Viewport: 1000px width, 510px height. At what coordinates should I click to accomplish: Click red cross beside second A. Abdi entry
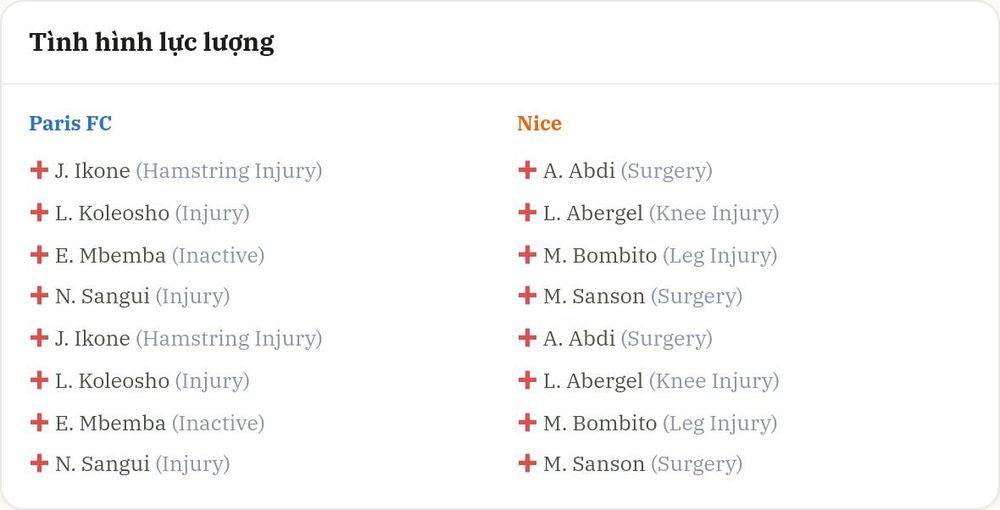[527, 338]
